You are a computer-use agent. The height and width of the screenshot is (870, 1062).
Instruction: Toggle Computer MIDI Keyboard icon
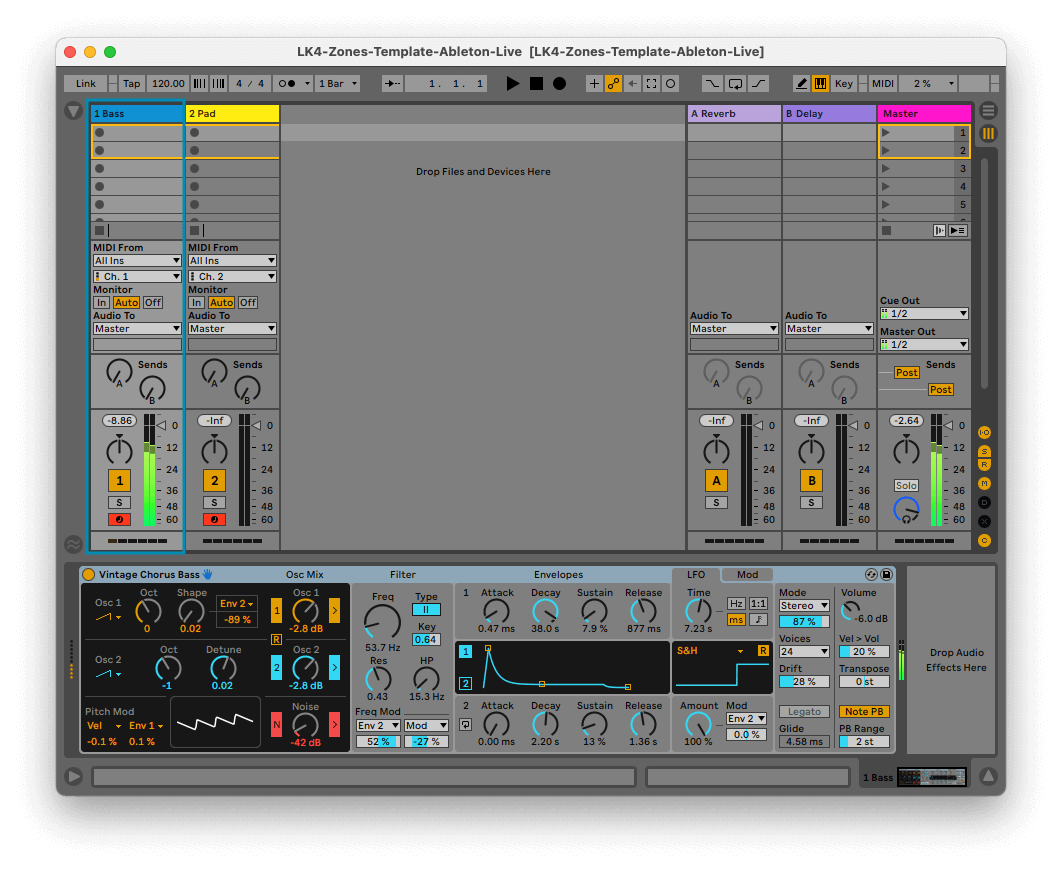pos(820,83)
